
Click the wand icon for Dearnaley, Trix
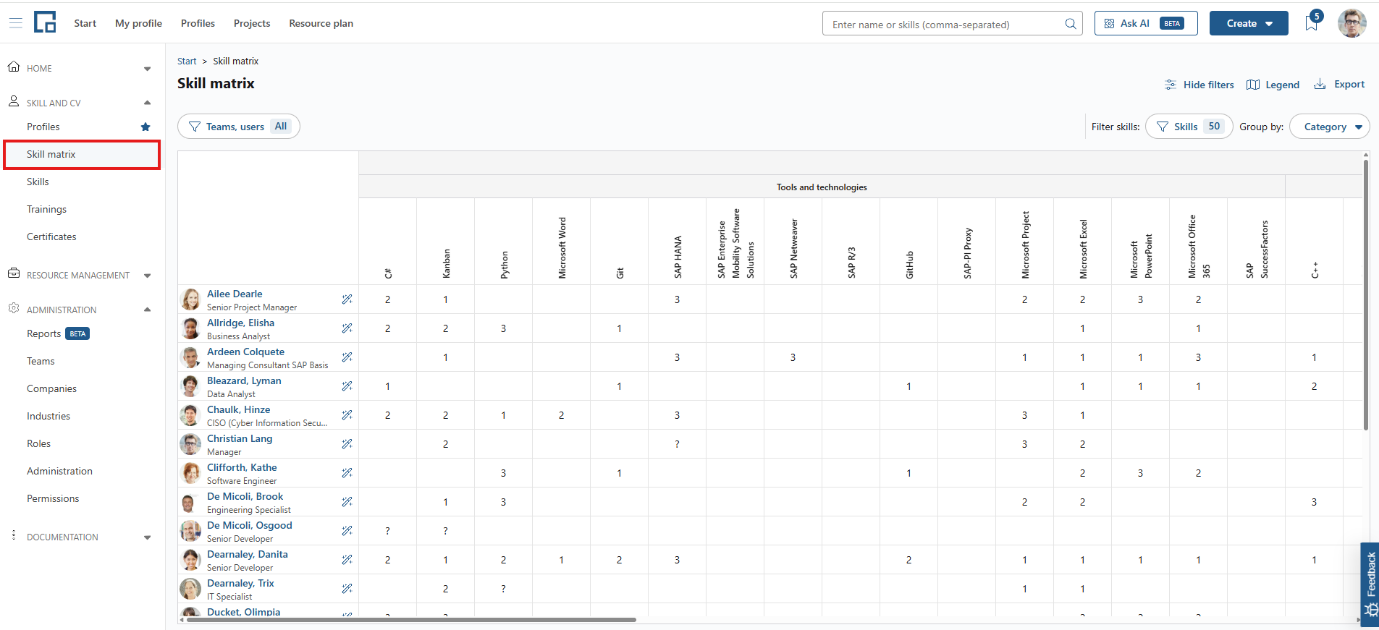[347, 589]
